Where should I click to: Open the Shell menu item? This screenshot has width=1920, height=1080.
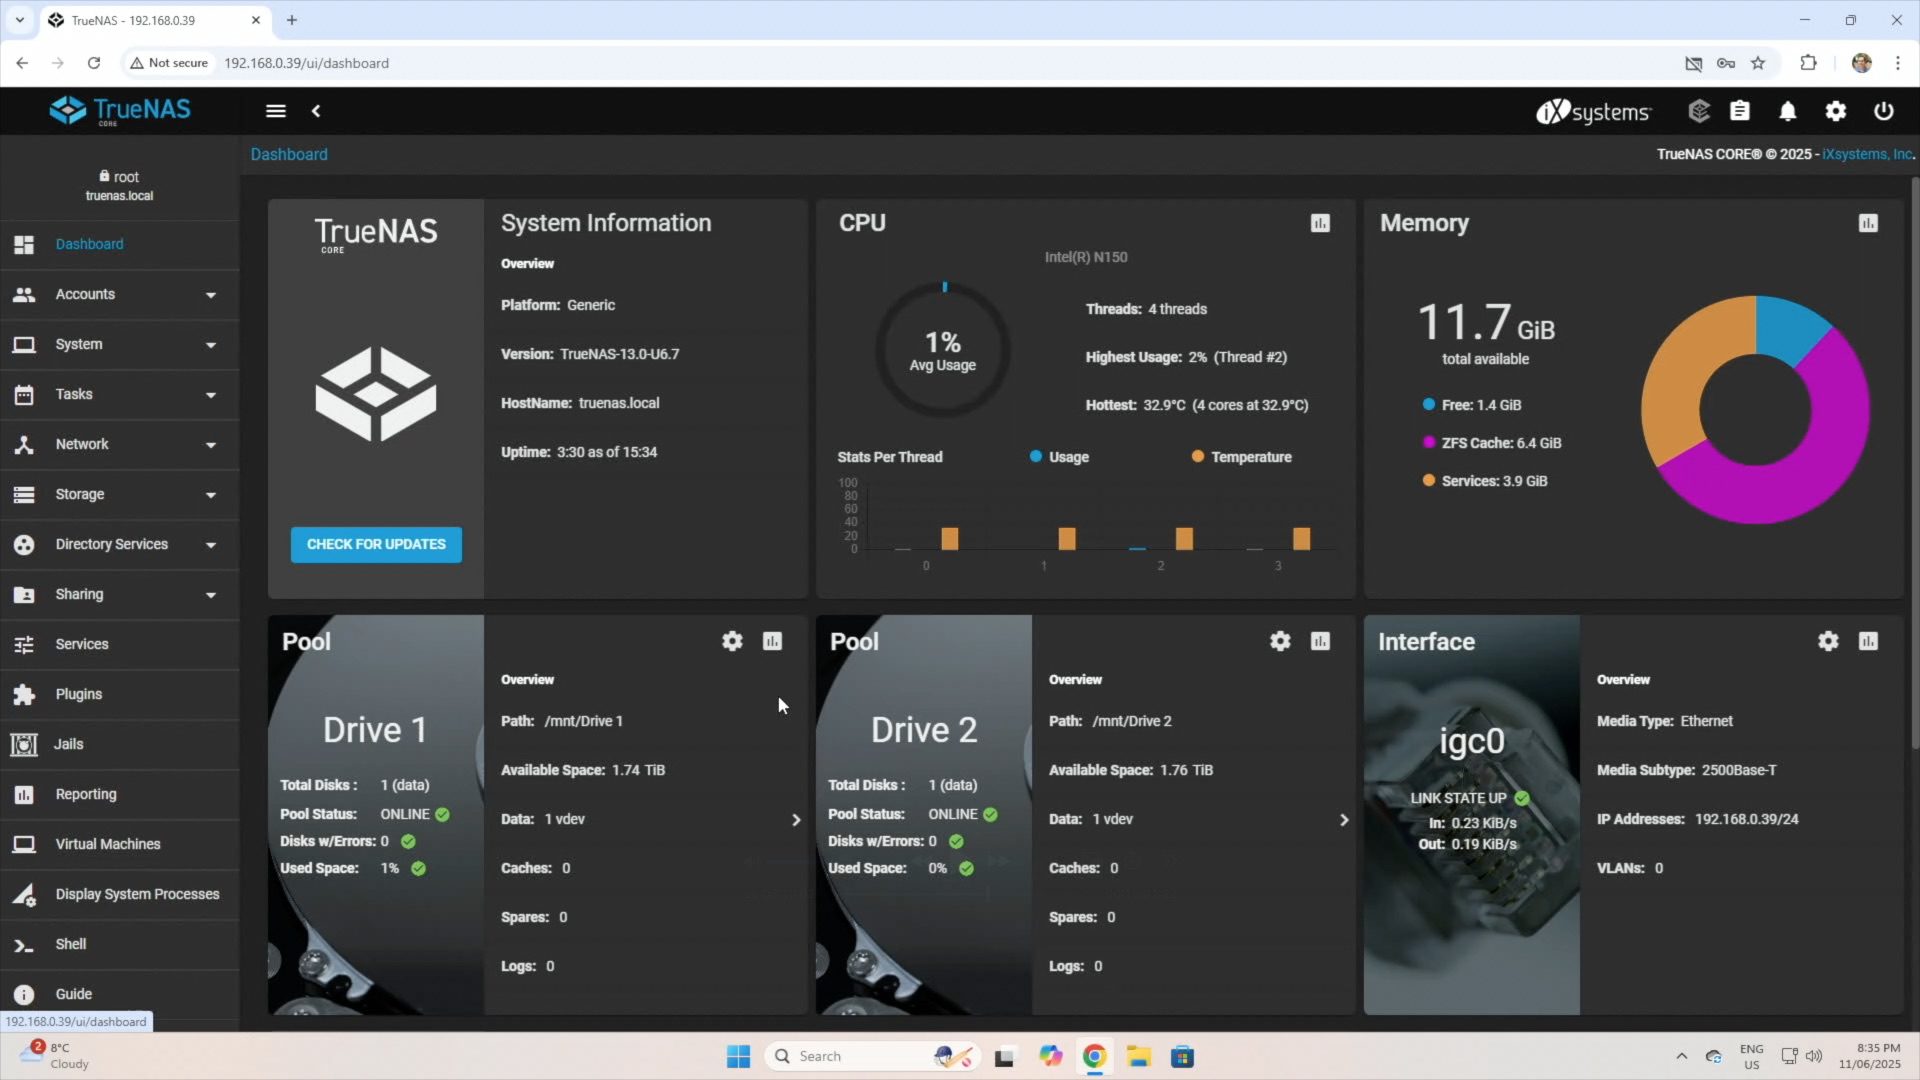point(70,944)
